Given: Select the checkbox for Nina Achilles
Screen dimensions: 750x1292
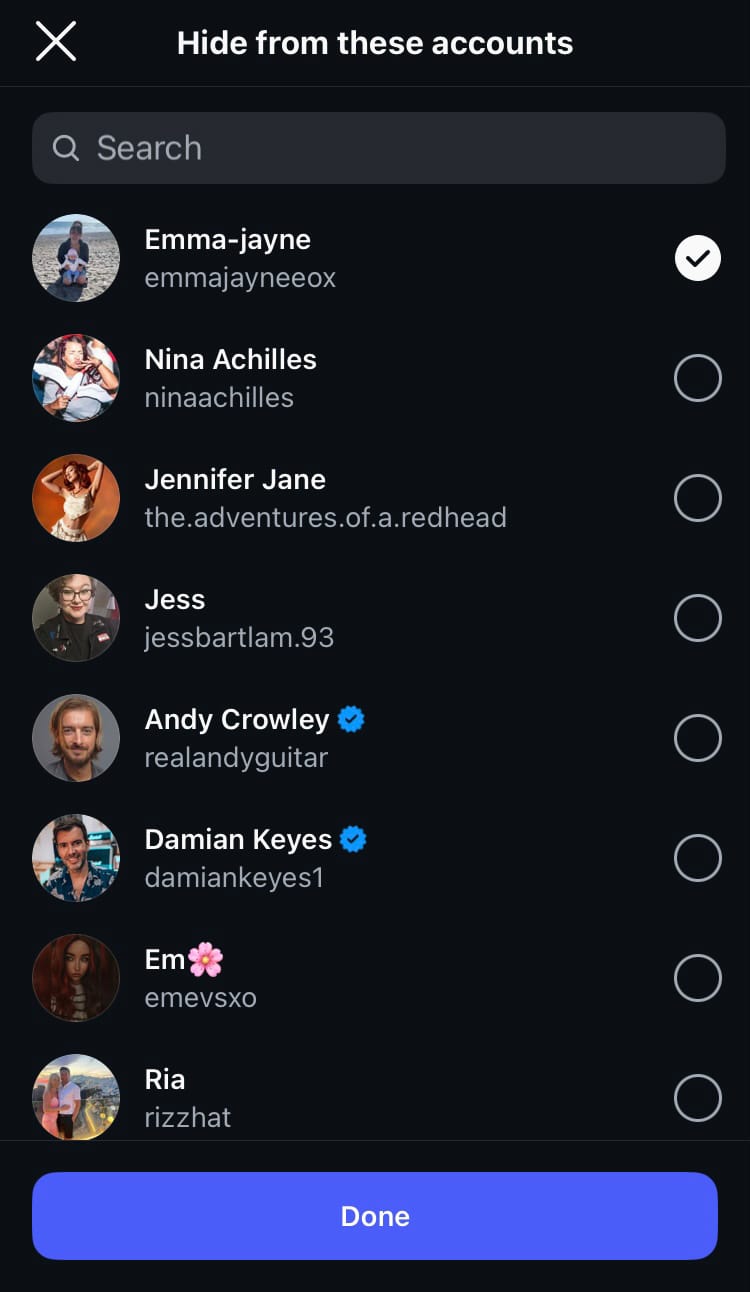Looking at the screenshot, I should pyautogui.click(x=697, y=378).
